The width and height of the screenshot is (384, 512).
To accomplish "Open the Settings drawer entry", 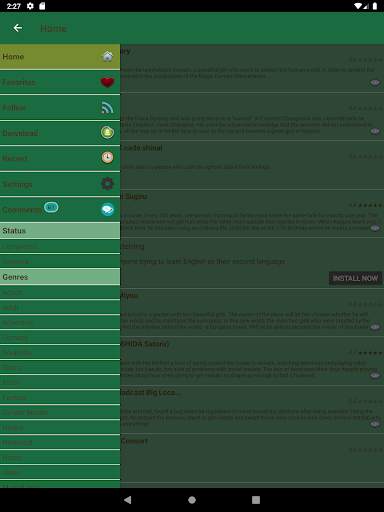I will [x=60, y=184].
